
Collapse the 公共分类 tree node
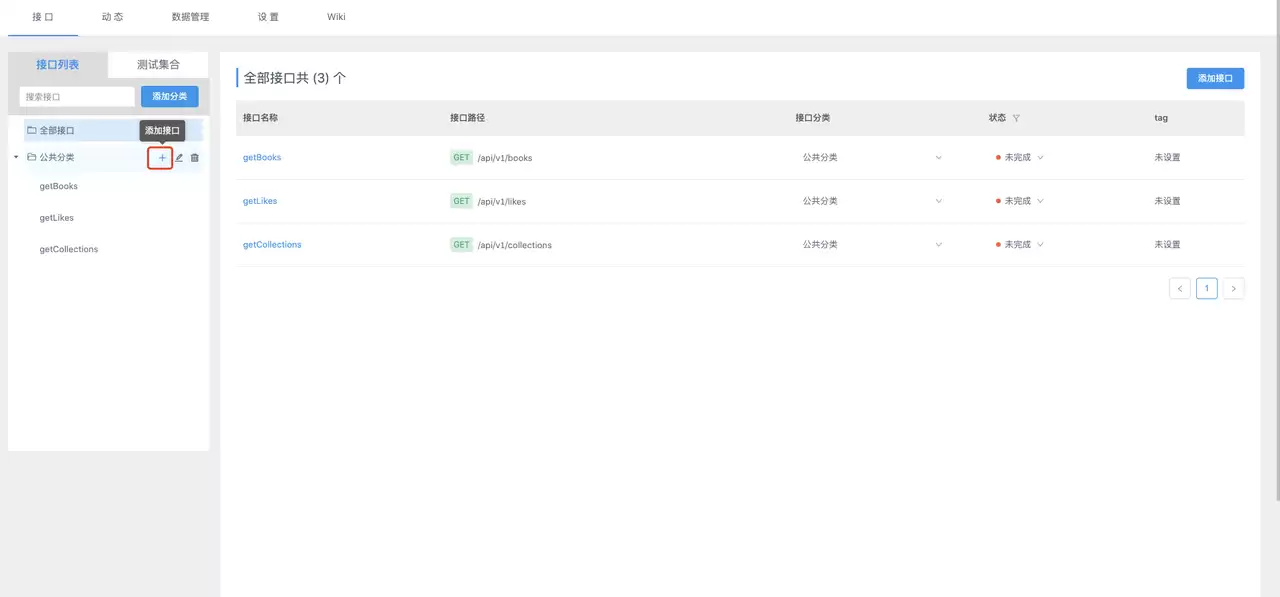[x=16, y=157]
